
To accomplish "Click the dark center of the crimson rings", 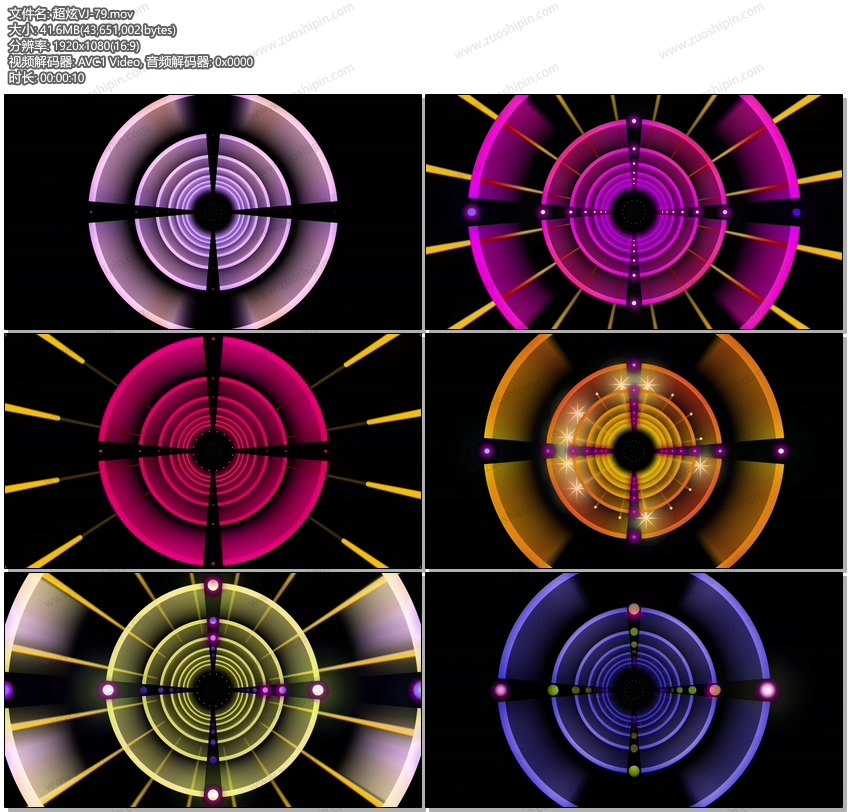I will (x=213, y=451).
